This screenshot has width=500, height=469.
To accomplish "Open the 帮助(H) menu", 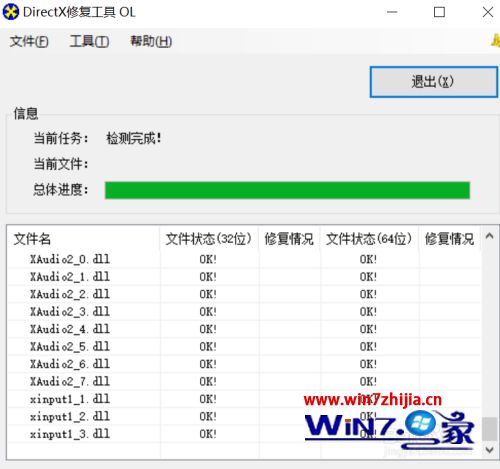I will (151, 41).
